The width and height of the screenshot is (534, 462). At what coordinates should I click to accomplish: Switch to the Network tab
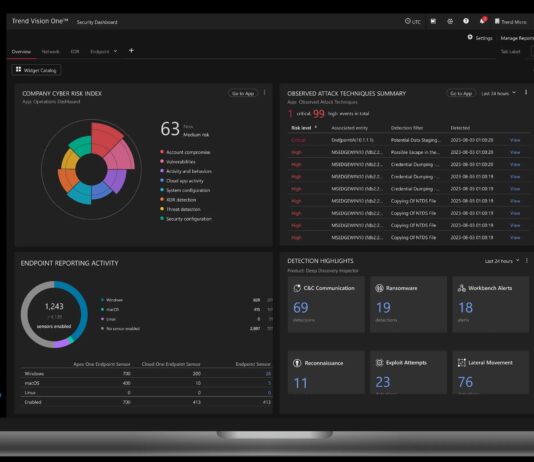(50, 52)
